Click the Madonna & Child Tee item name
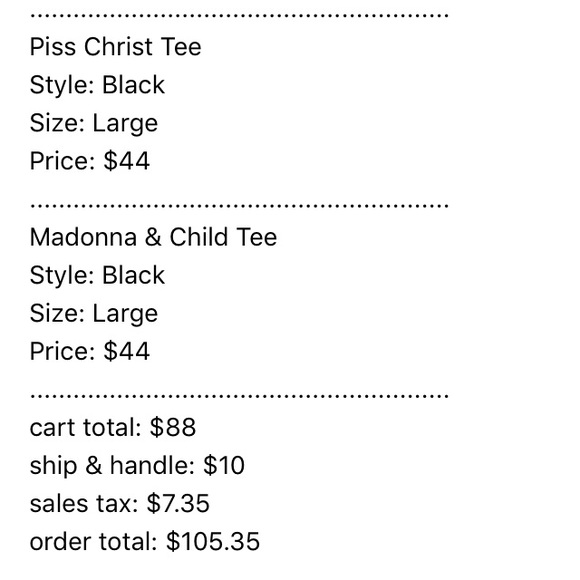 [153, 237]
